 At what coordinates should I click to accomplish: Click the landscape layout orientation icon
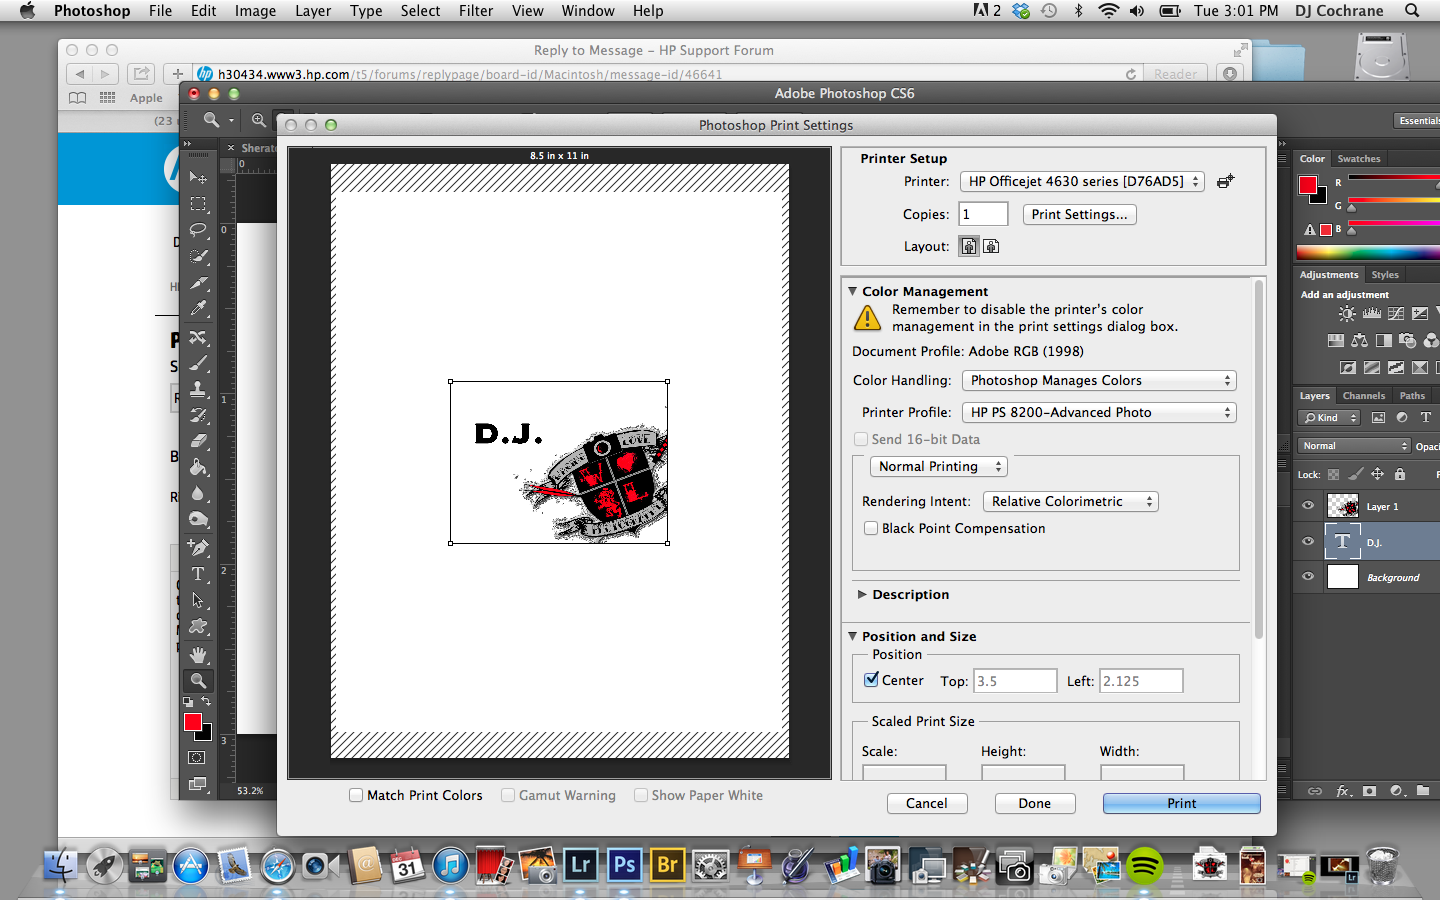(991, 246)
